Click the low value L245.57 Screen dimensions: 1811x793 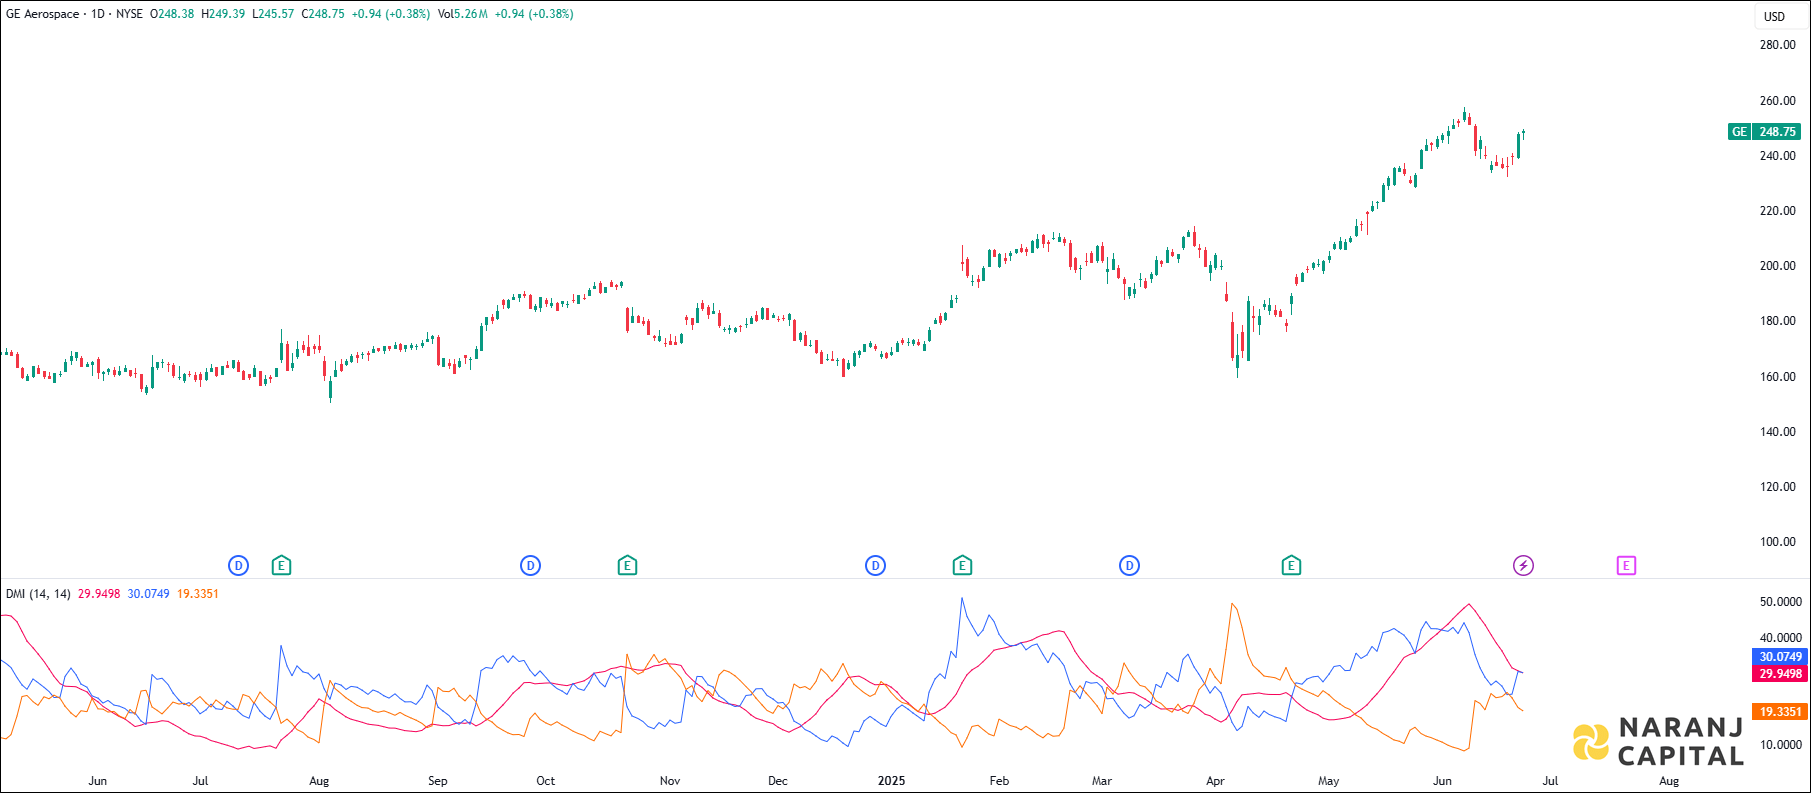[273, 14]
